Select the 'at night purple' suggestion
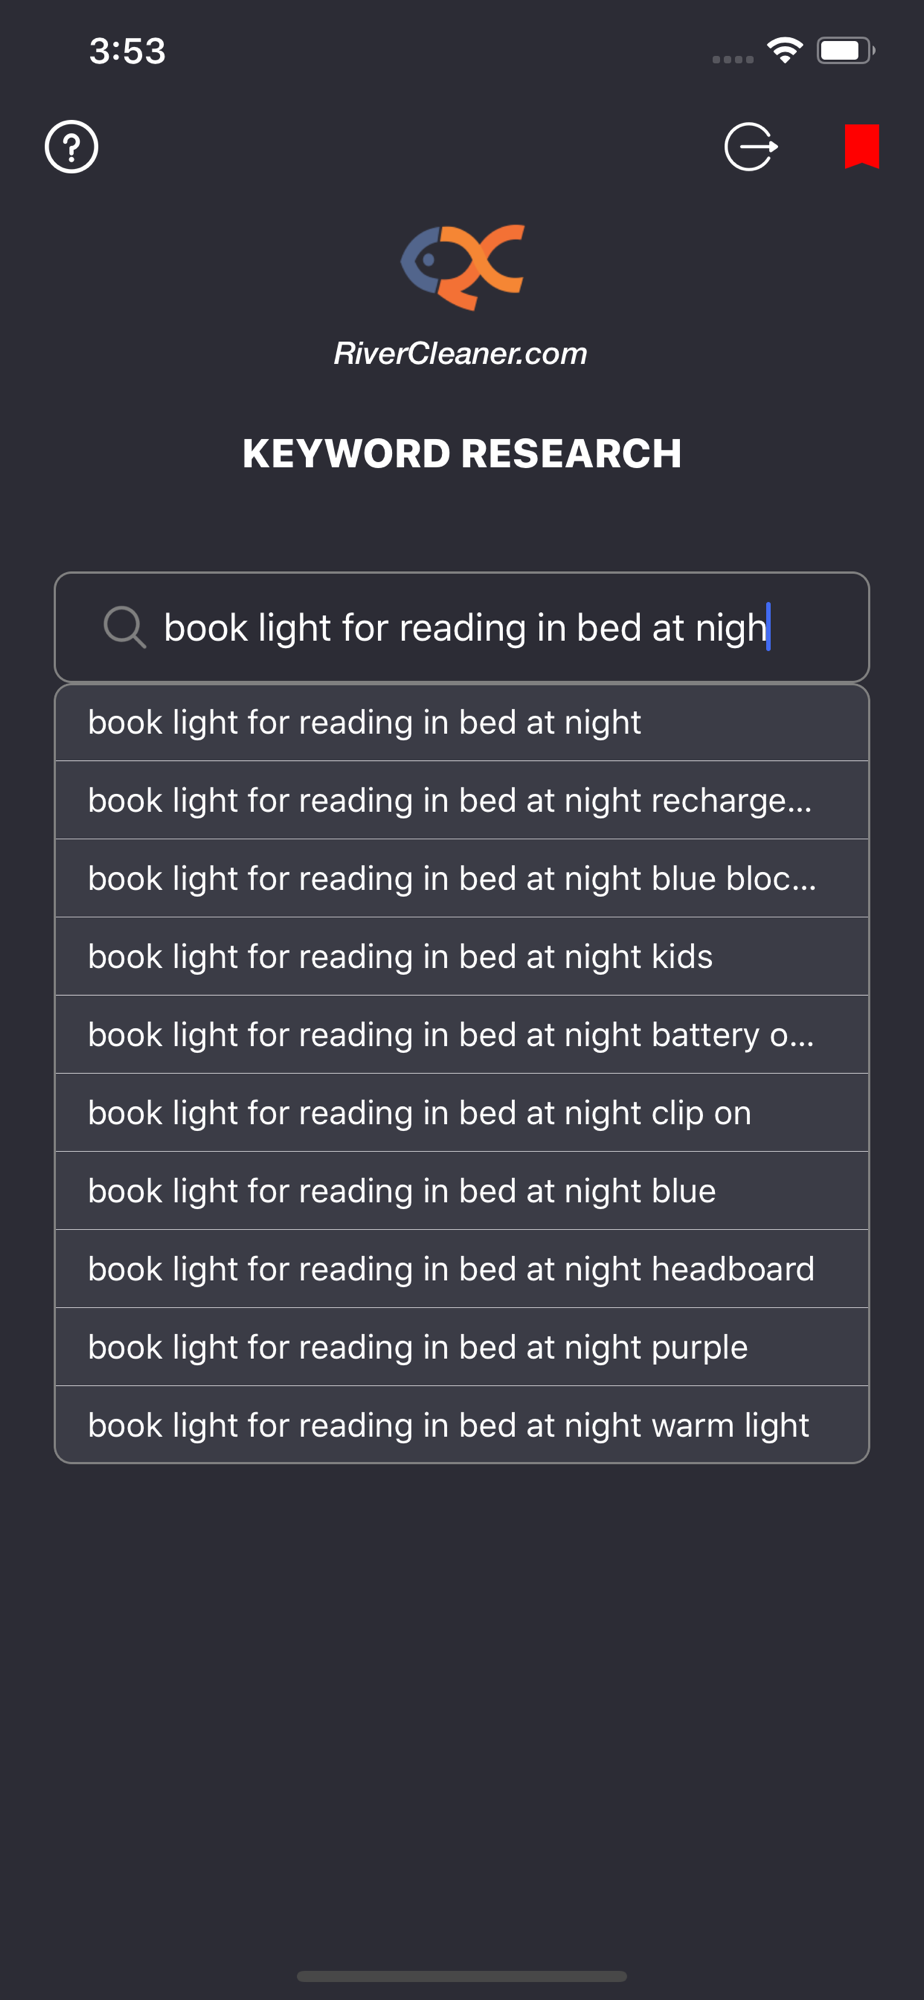Screen dimensions: 924x2000 pos(462,1346)
